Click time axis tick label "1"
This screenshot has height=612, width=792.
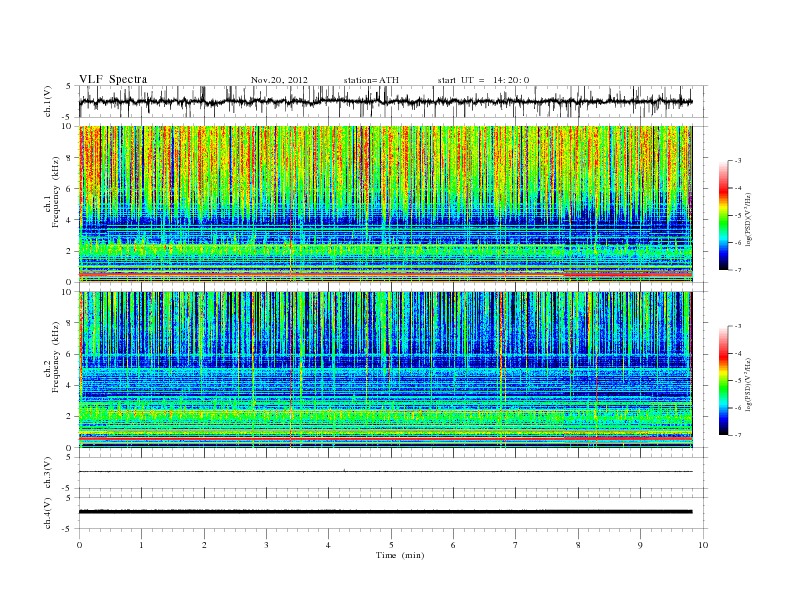click(141, 545)
